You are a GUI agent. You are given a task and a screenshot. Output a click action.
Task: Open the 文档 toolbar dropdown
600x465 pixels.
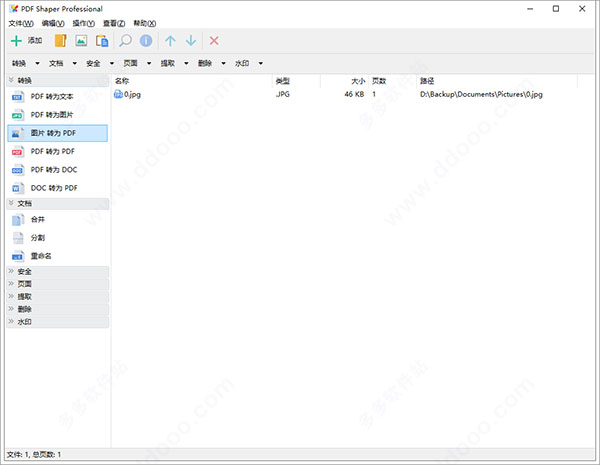(75, 64)
